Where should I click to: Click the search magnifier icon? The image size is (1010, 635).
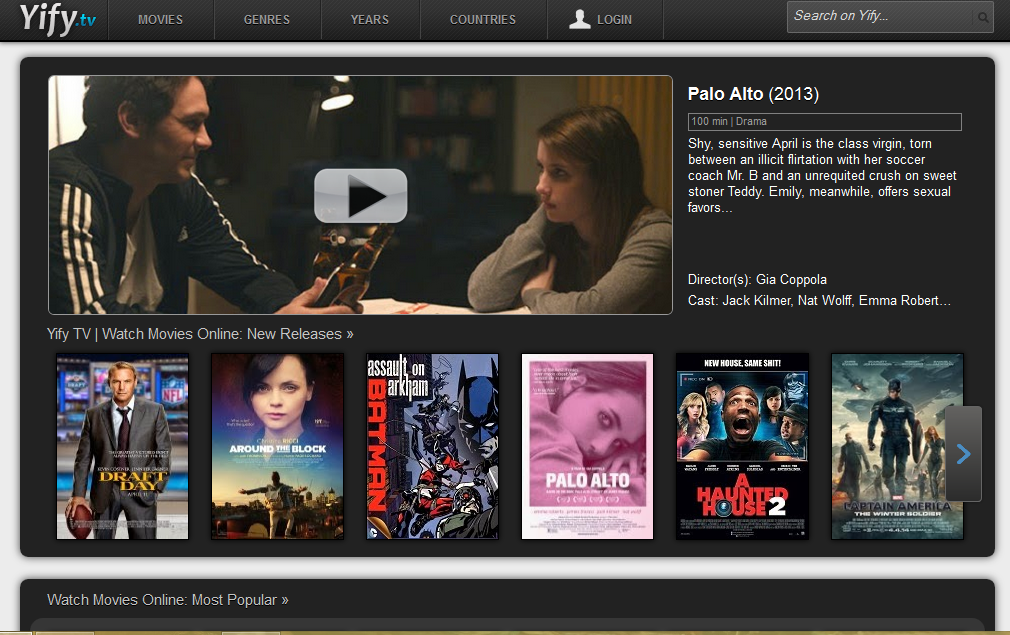pyautogui.click(x=981, y=17)
